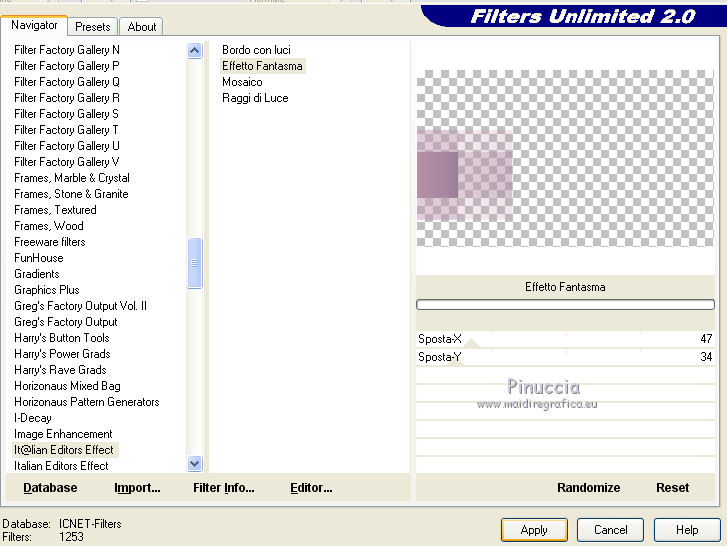Select Harry's Power Grads category

[62, 354]
